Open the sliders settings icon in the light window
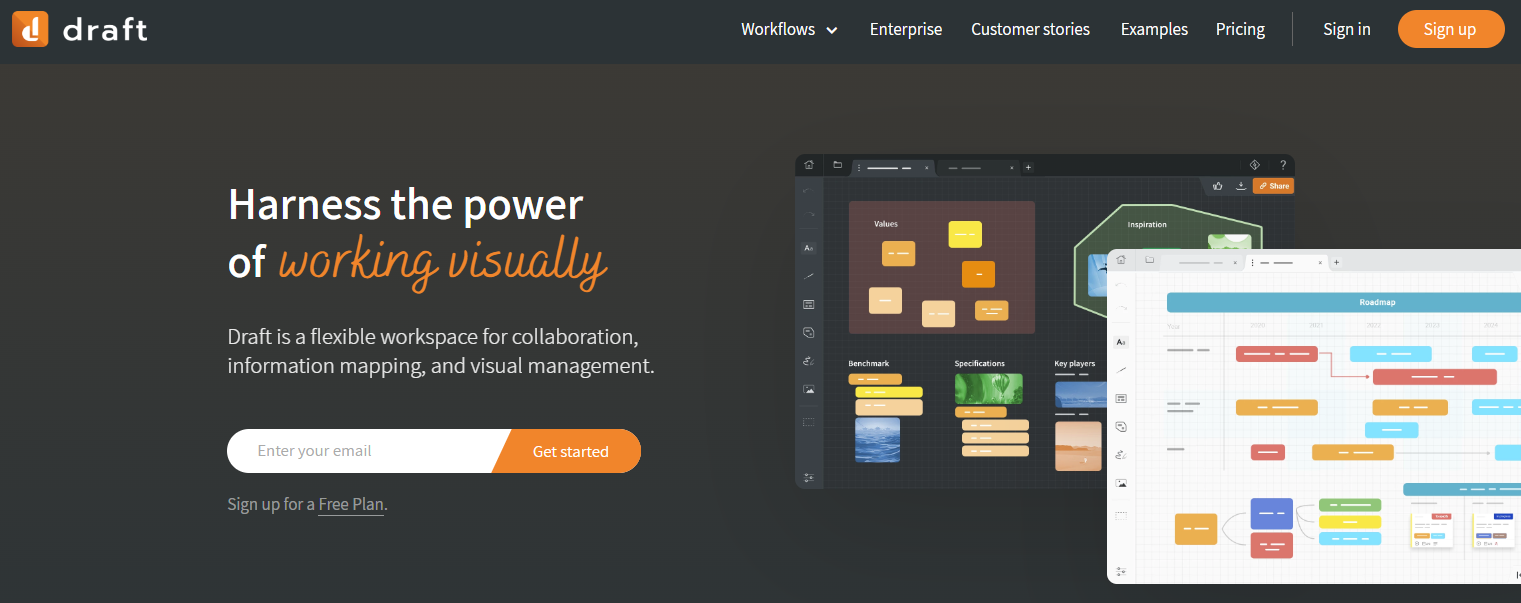The width and height of the screenshot is (1521, 603). 1121,571
